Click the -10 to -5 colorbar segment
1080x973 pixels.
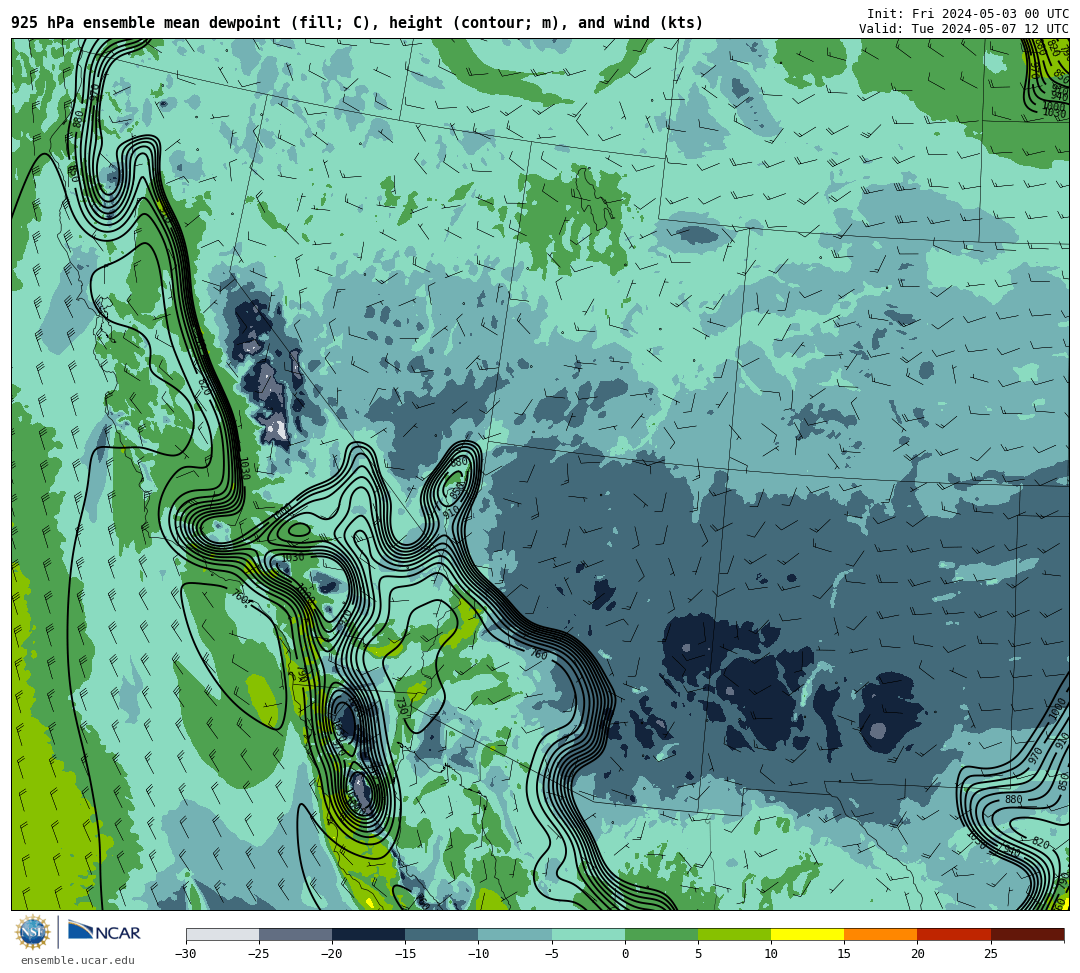pos(515,934)
